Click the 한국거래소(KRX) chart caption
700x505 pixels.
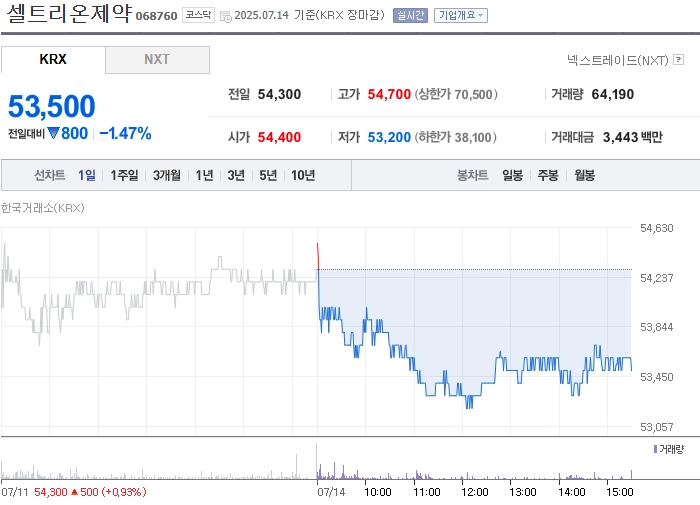pyautogui.click(x=42, y=208)
